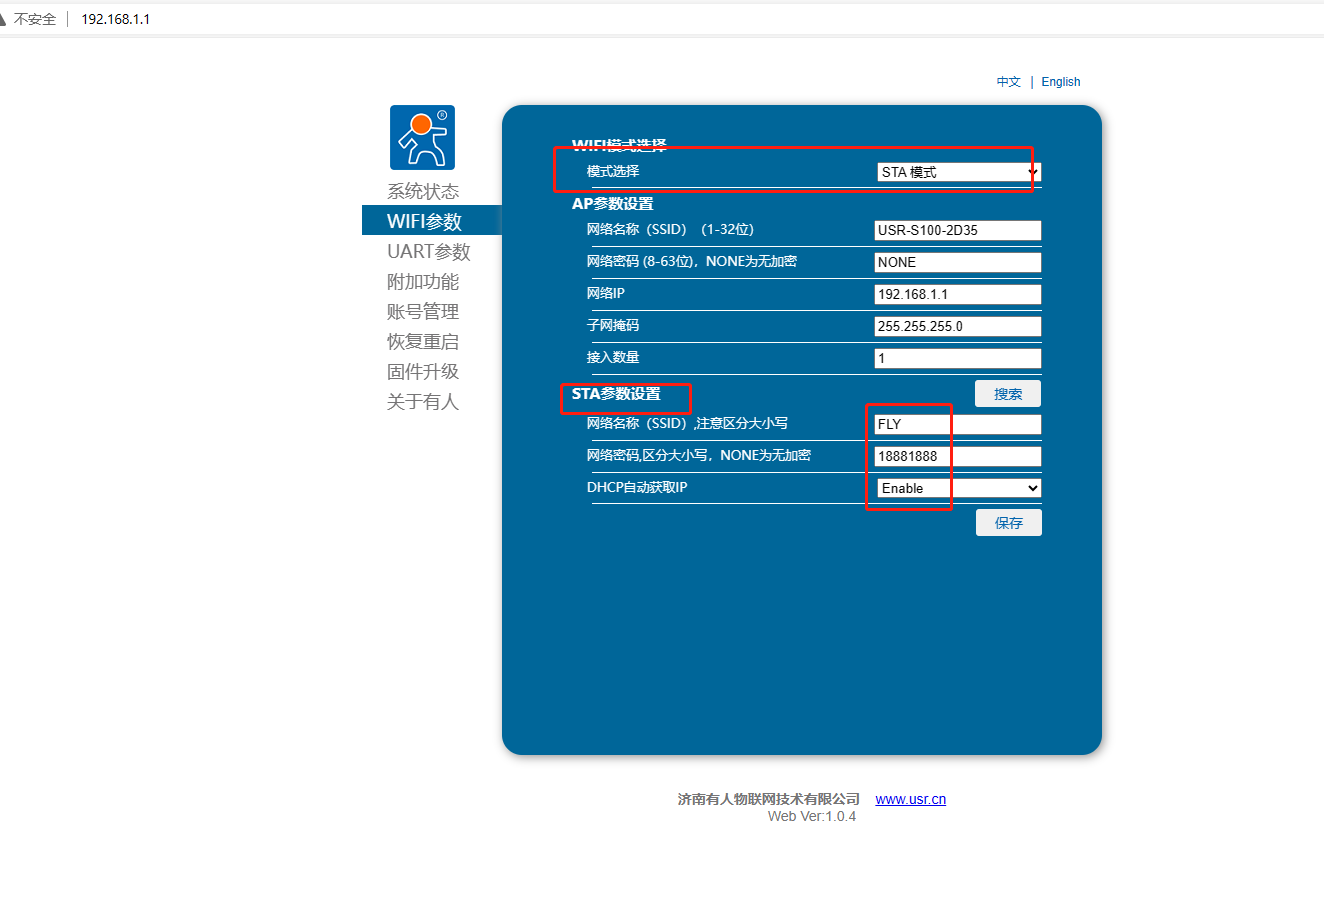
Task: Select WIFI参数 in the sidebar
Action: 424,221
